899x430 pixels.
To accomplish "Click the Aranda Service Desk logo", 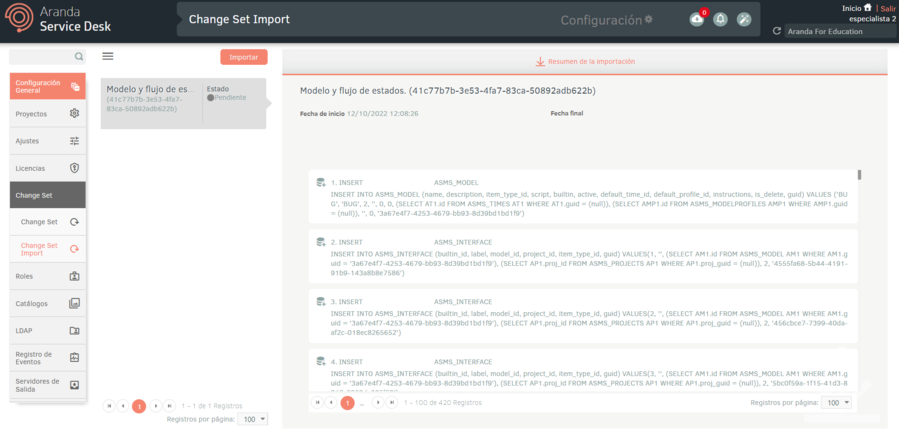I will [57, 19].
